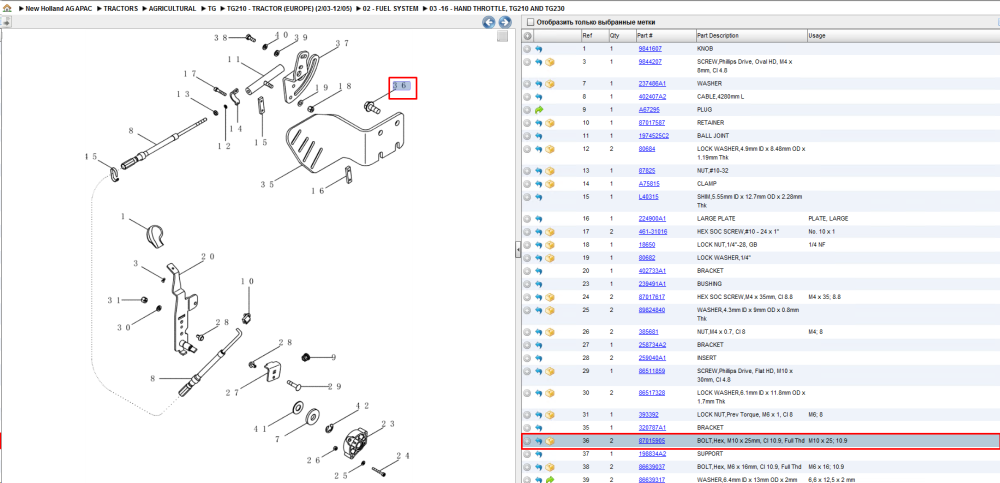Go to the home page icon
The width and height of the screenshot is (1000, 483).
tap(6, 9)
